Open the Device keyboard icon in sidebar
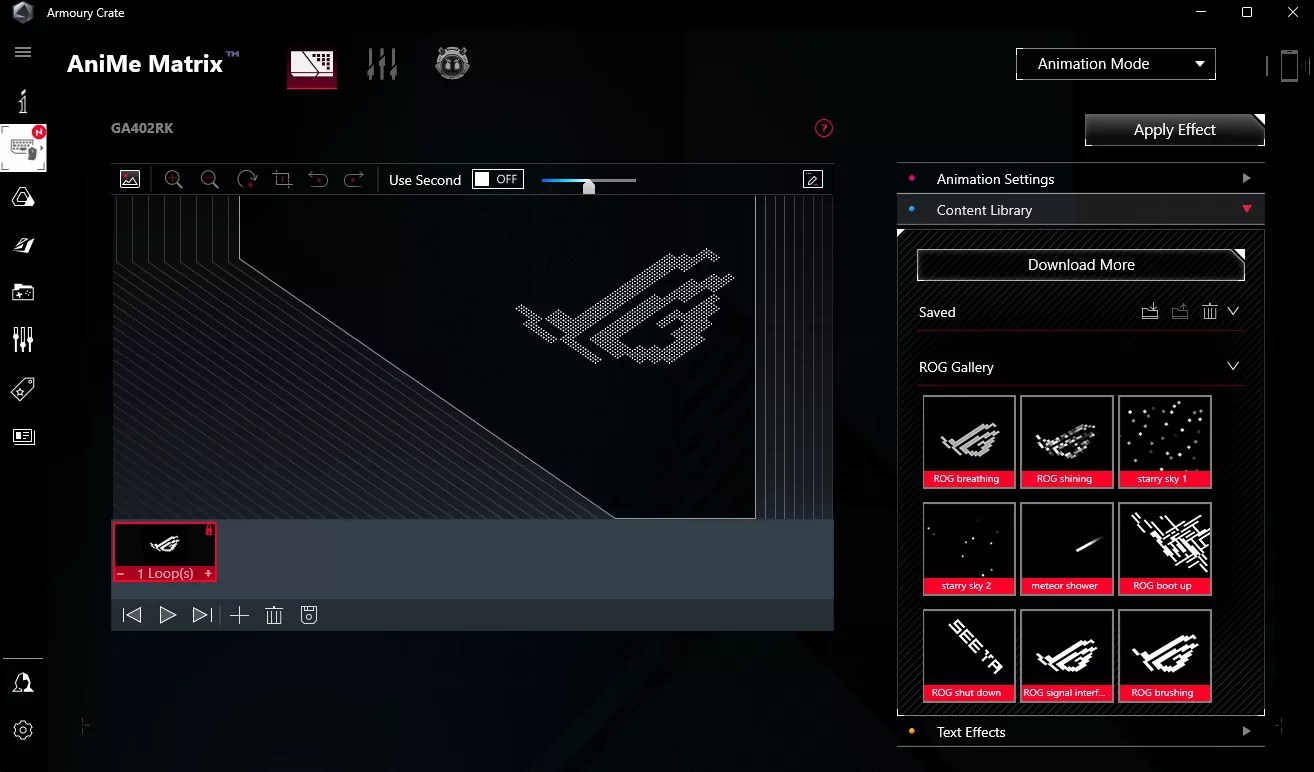The height and width of the screenshot is (772, 1314). pyautogui.click(x=23, y=148)
